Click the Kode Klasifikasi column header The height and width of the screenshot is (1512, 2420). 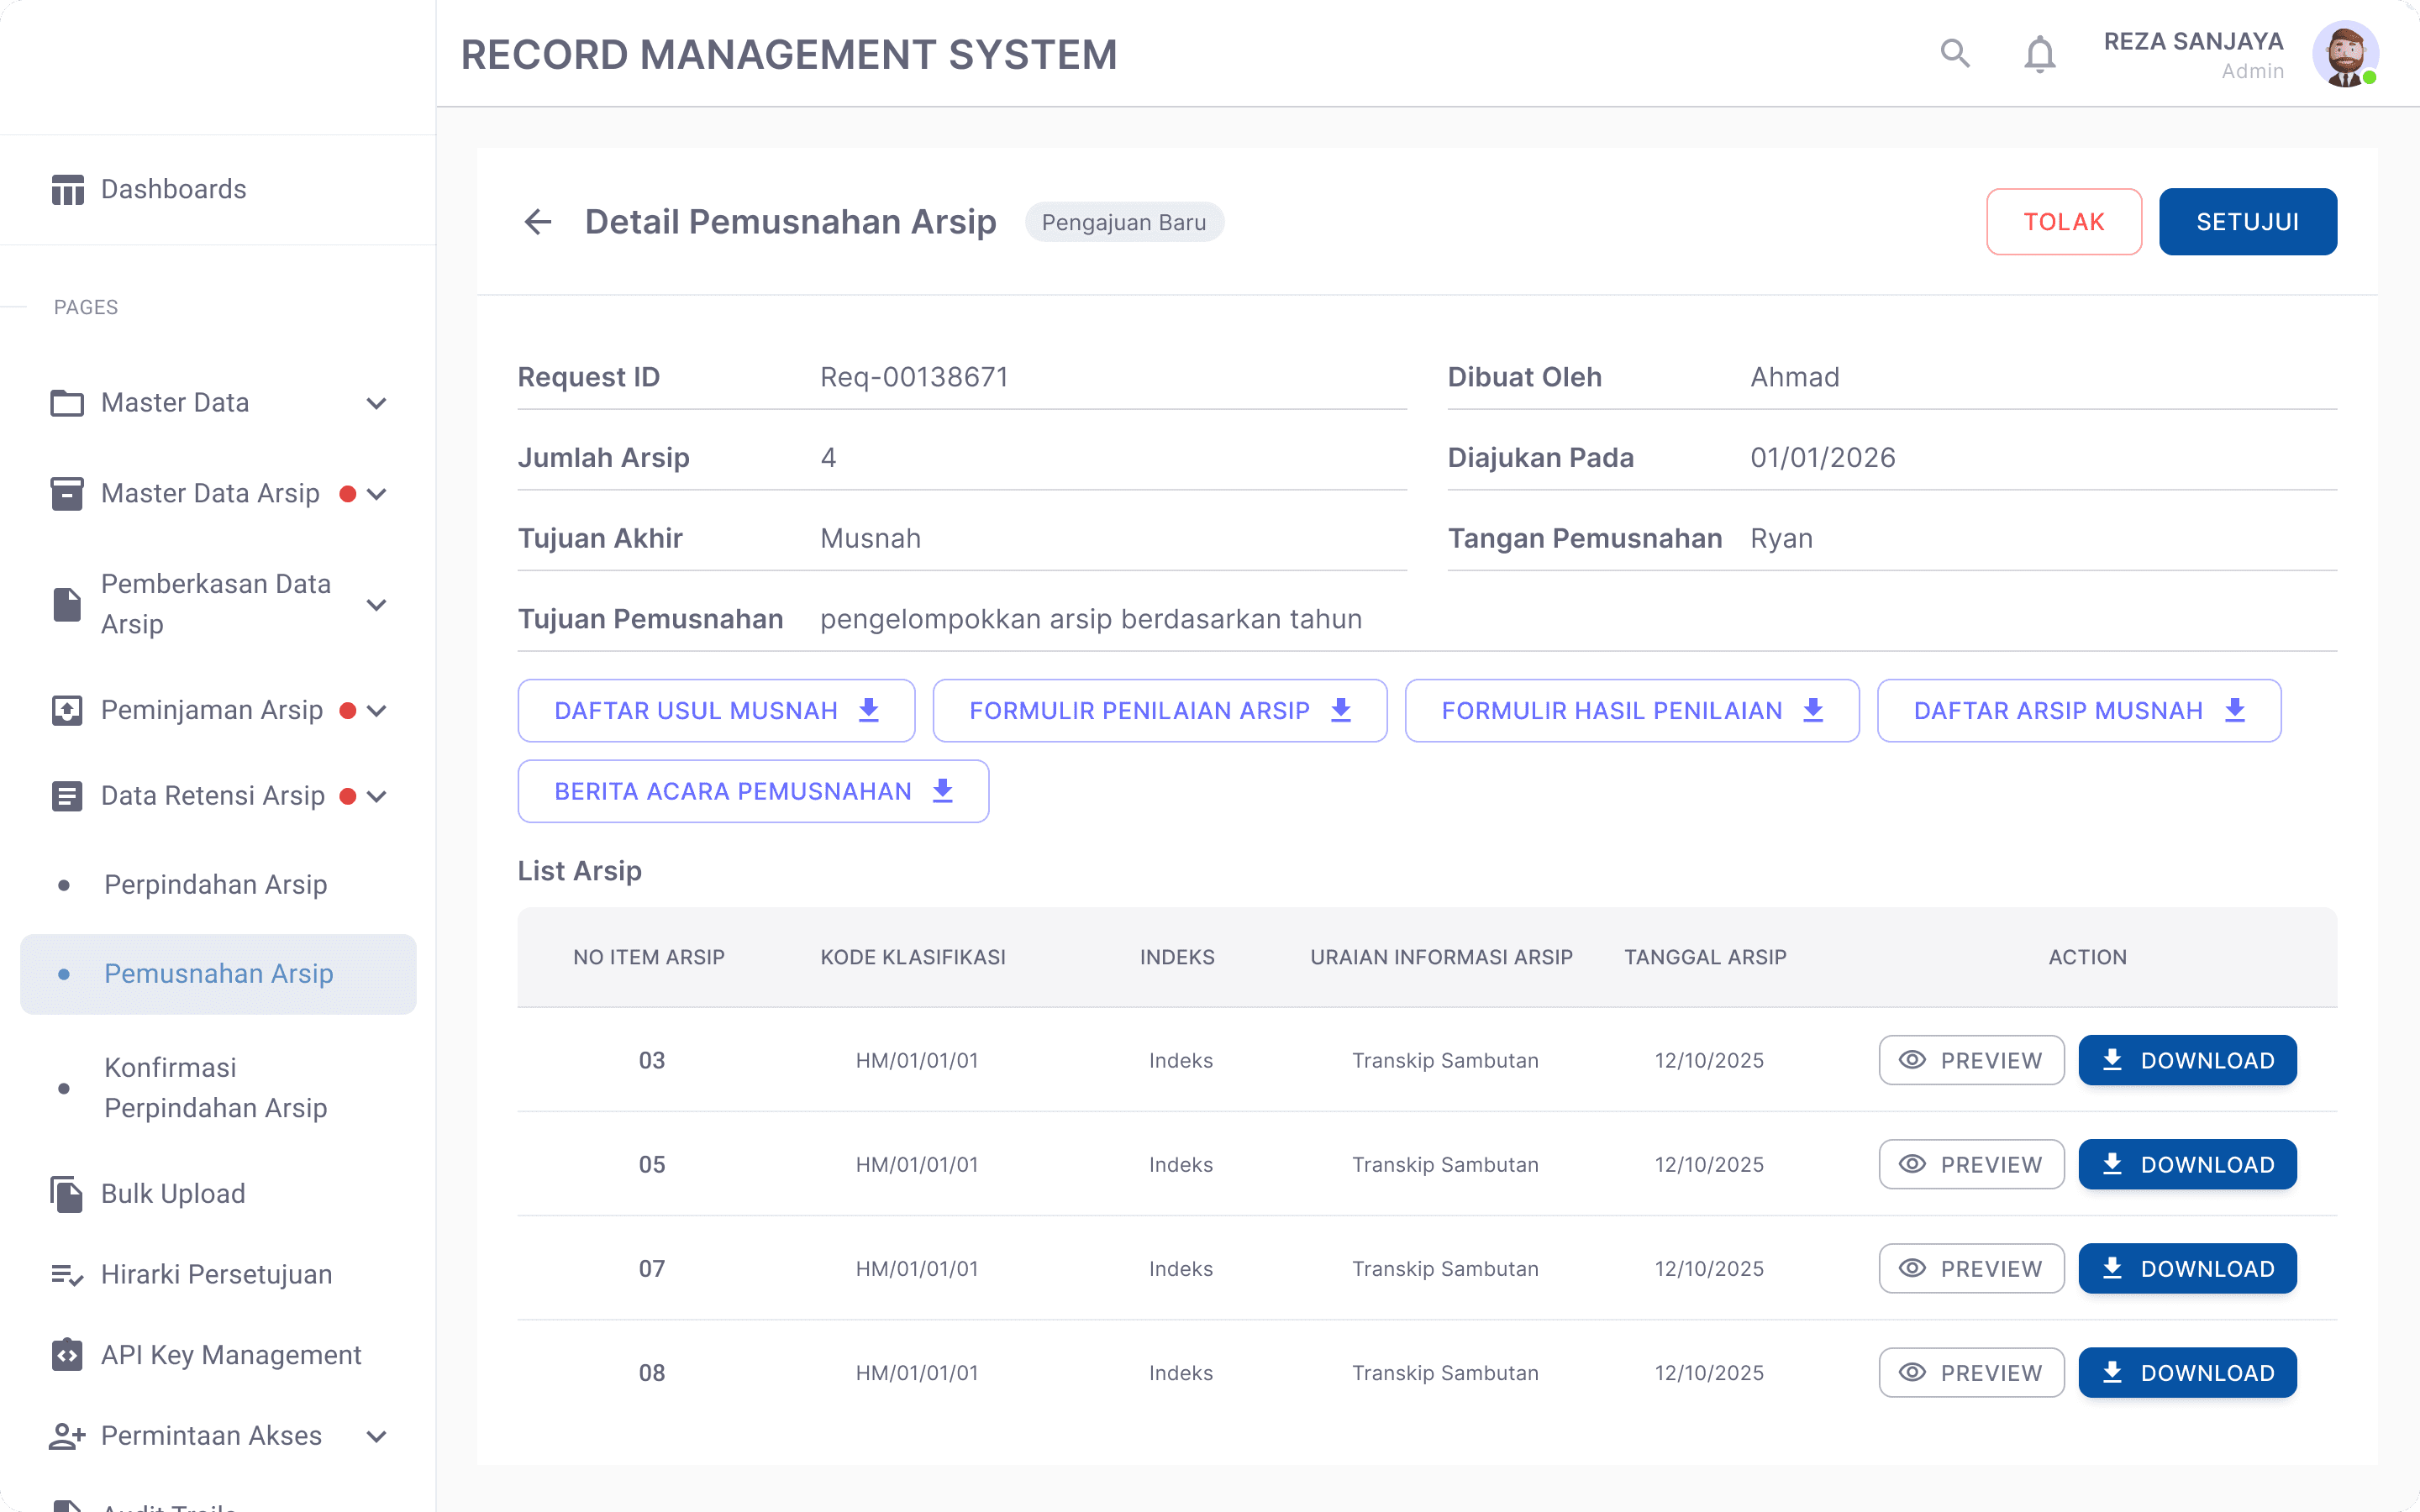(913, 957)
